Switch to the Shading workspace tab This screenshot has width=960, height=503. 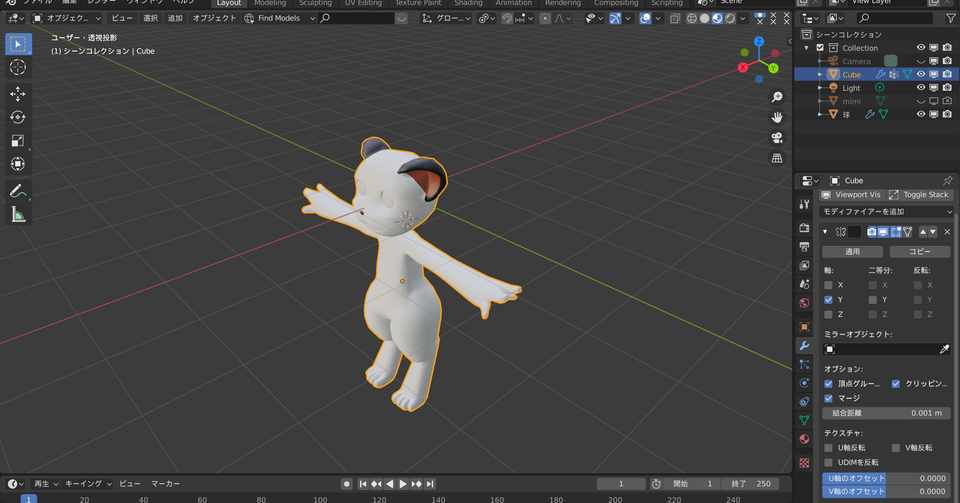tap(468, 3)
